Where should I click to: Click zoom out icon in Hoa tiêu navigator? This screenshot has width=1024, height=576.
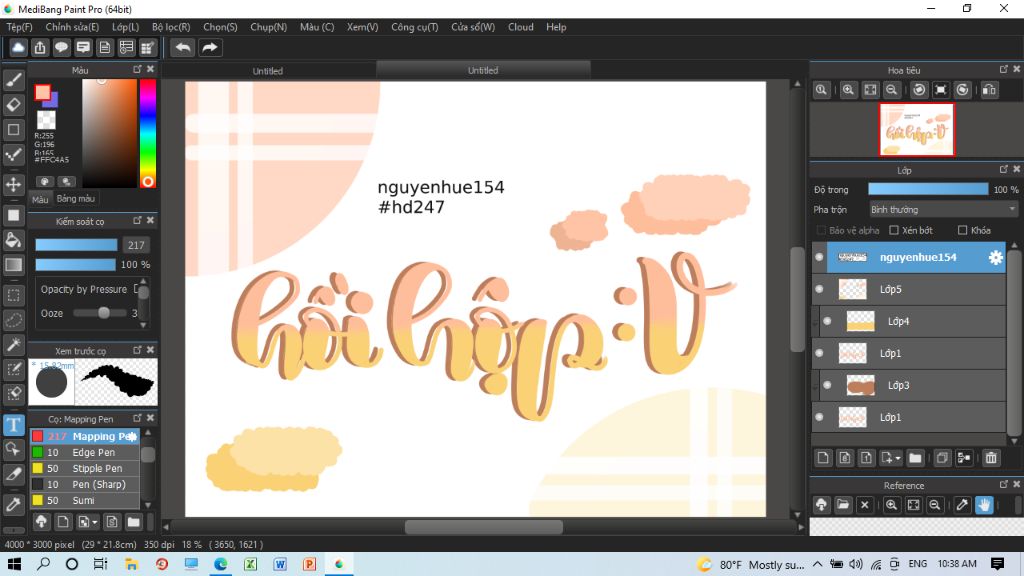(x=891, y=89)
